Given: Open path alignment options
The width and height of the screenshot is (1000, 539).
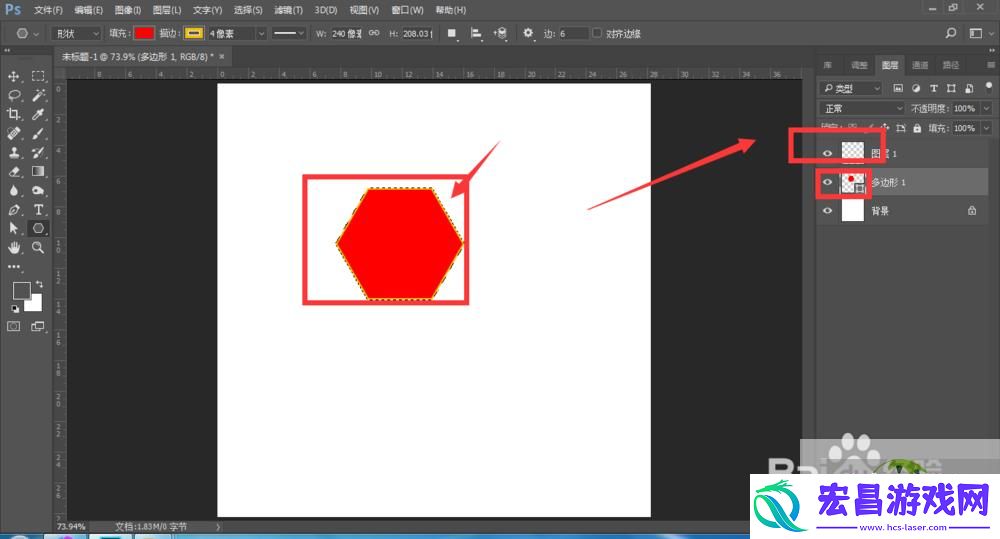Looking at the screenshot, I should (476, 33).
